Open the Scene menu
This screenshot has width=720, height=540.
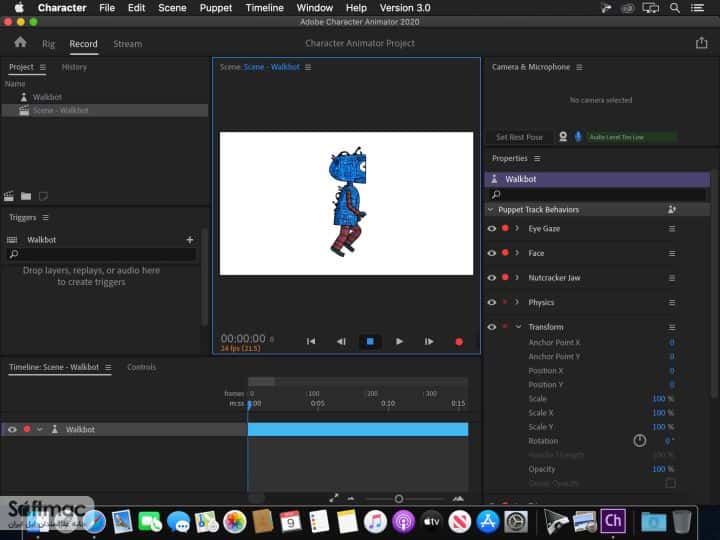[172, 8]
